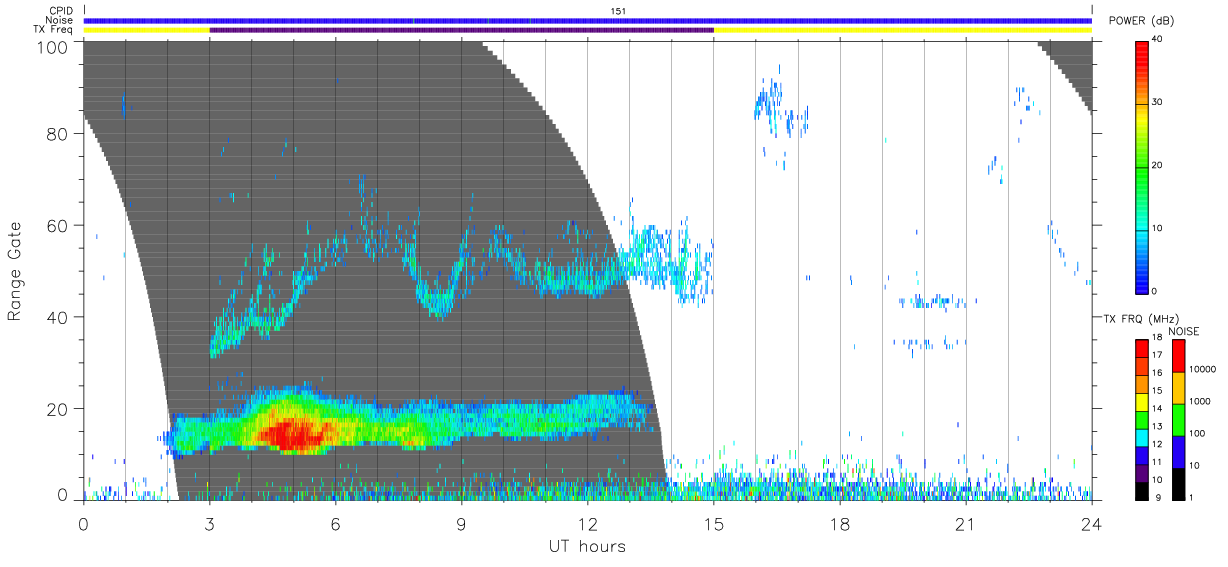Click the CPID value 151
The image size is (1228, 567).
click(x=617, y=10)
